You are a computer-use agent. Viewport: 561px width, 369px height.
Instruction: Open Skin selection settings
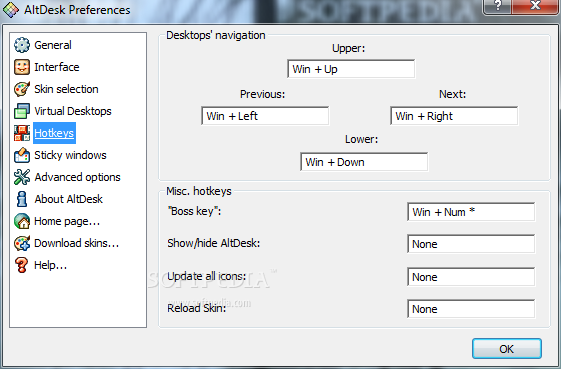pyautogui.click(x=66, y=89)
